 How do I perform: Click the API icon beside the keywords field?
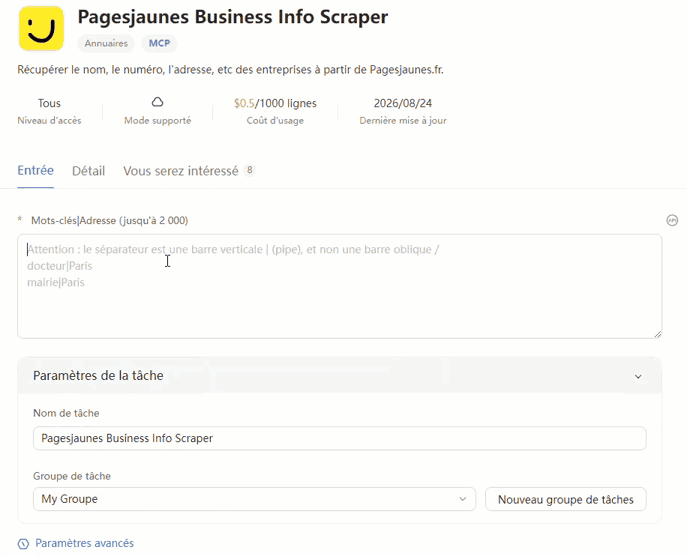[672, 220]
